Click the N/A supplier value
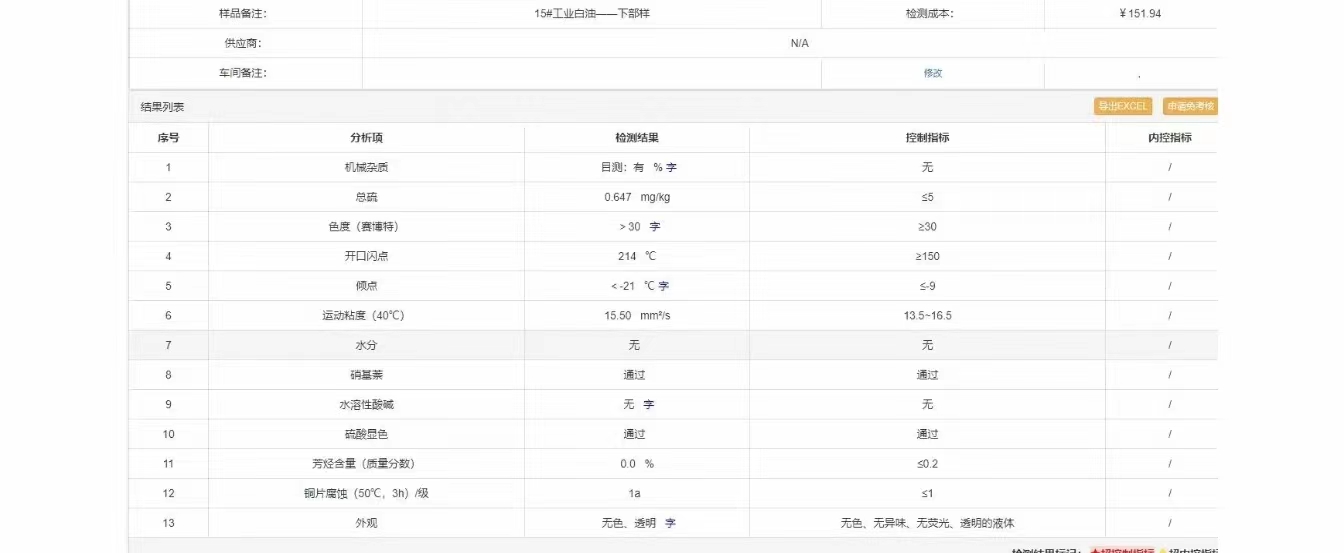This screenshot has width=1344, height=553. 800,43
